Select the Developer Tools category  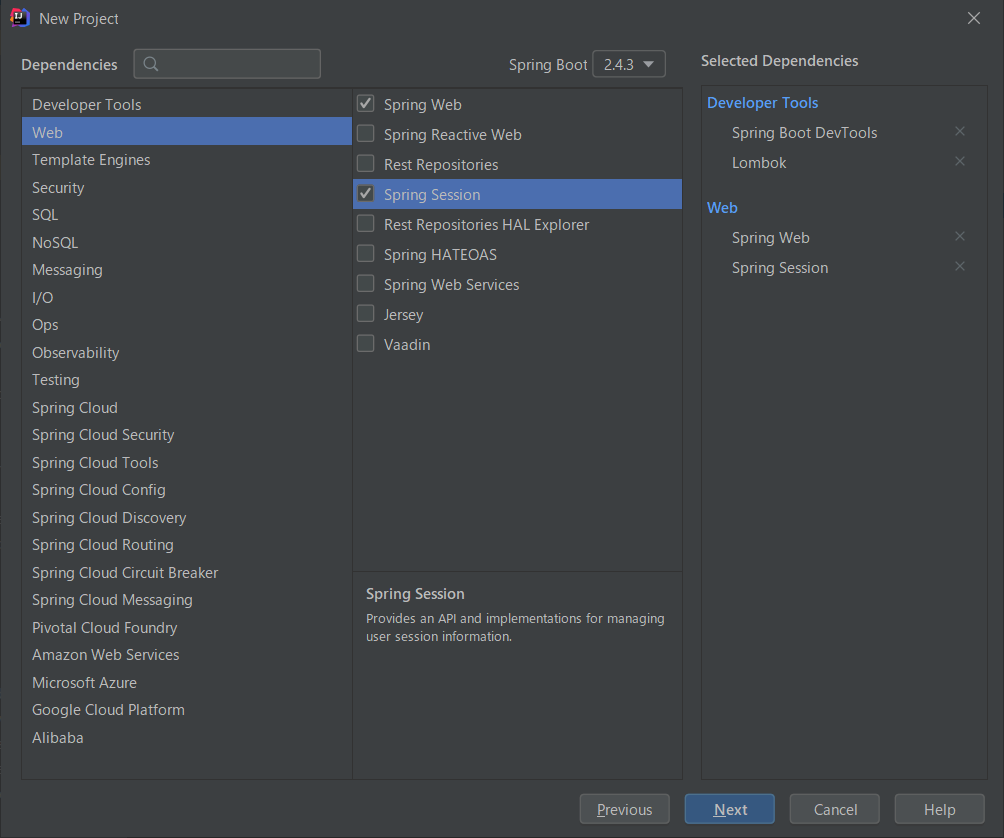click(x=87, y=105)
